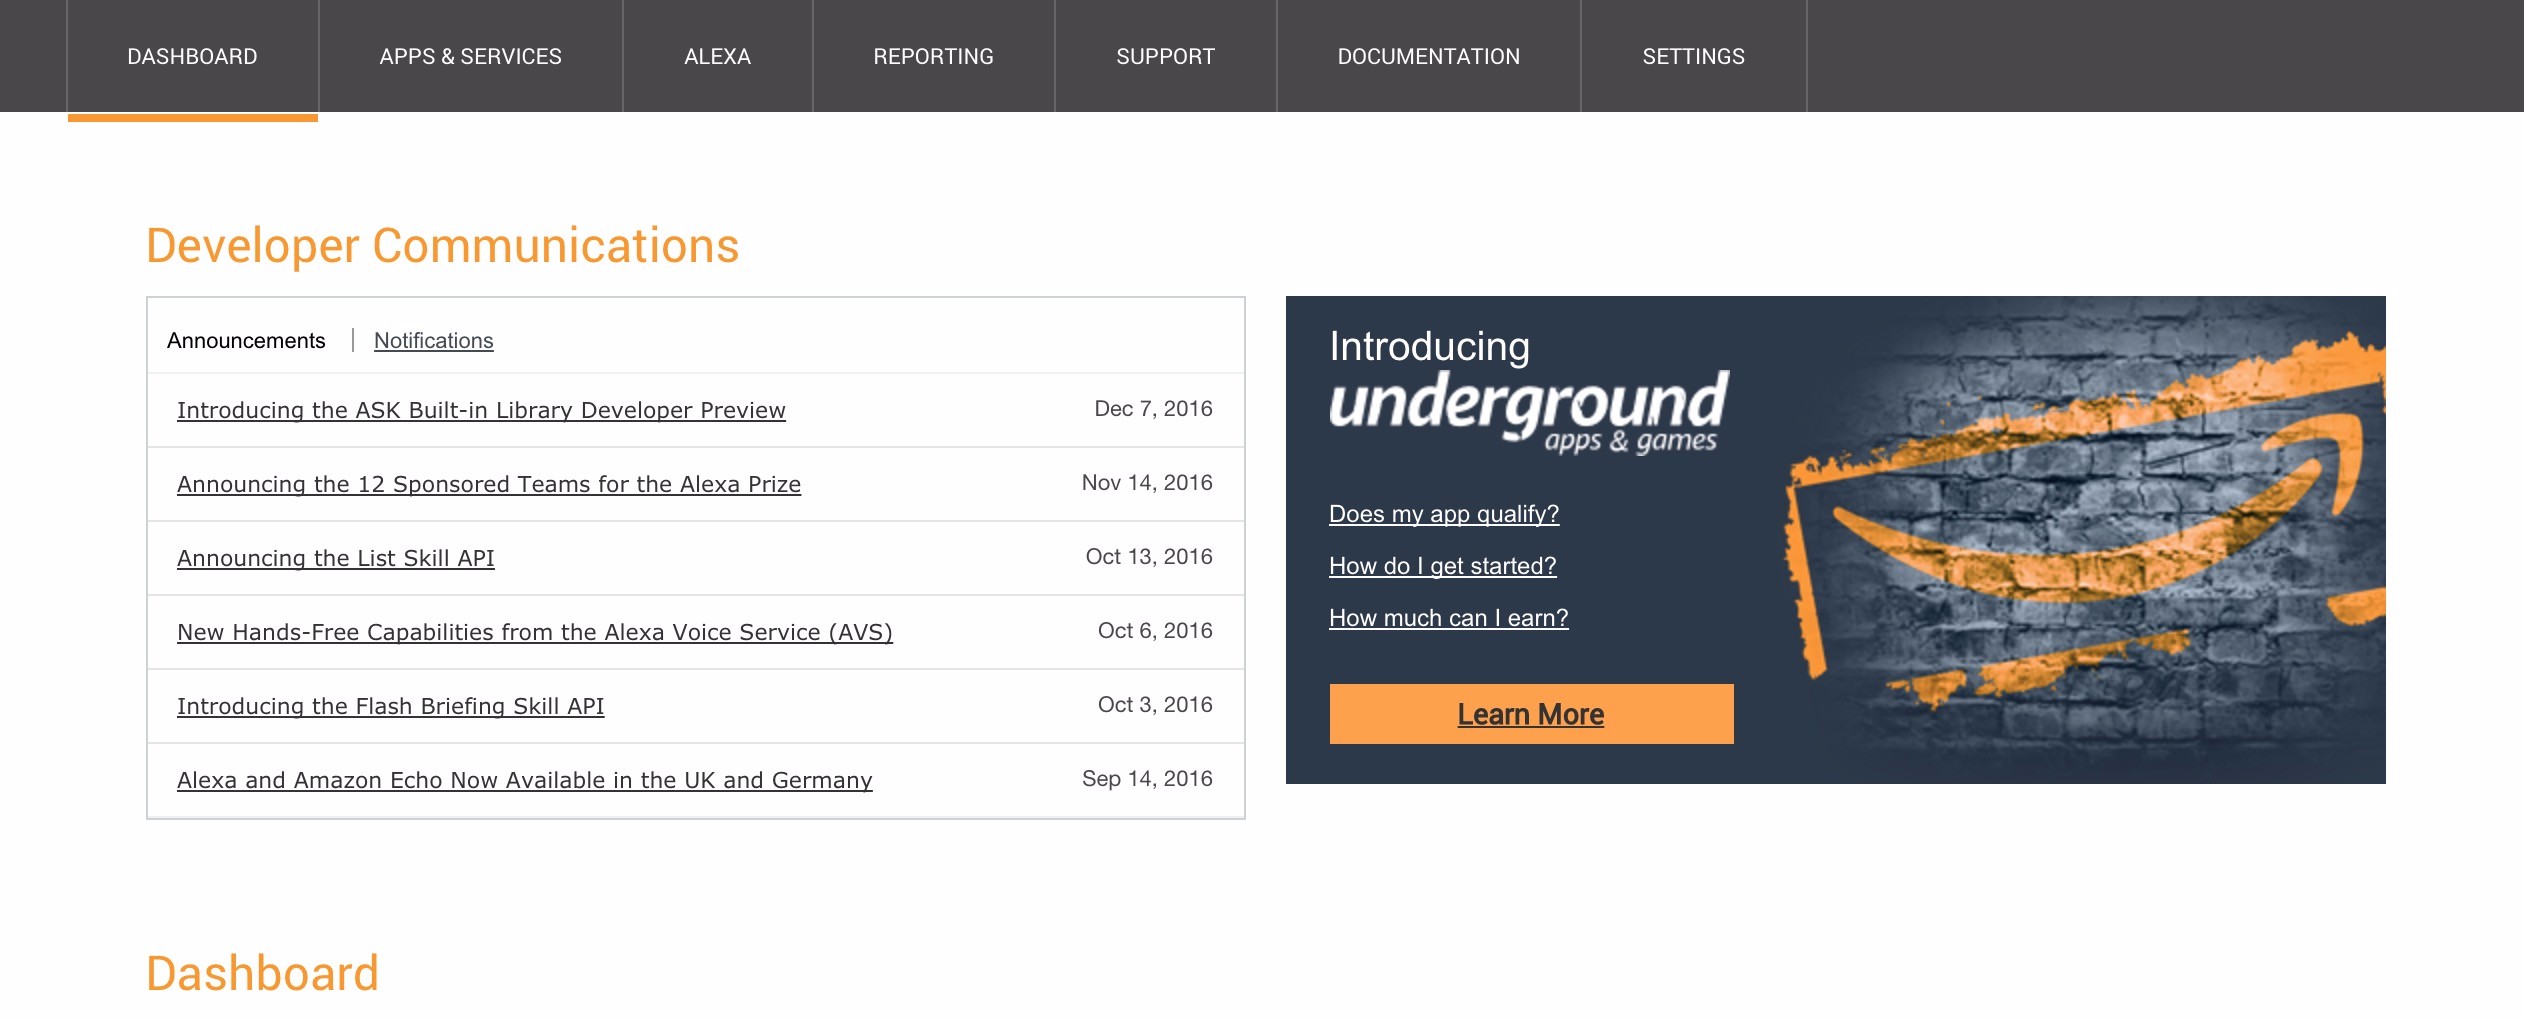Click "How much can I earn?" link
Viewport: 2524px width, 1019px height.
click(x=1448, y=618)
